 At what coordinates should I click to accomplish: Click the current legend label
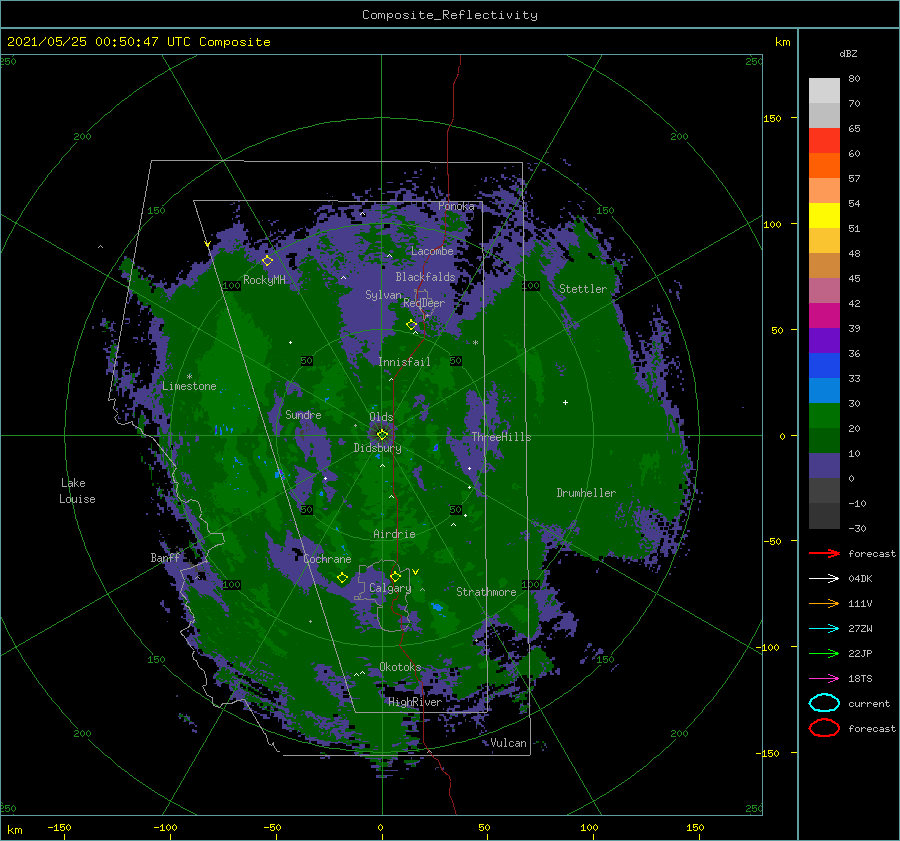click(x=869, y=703)
